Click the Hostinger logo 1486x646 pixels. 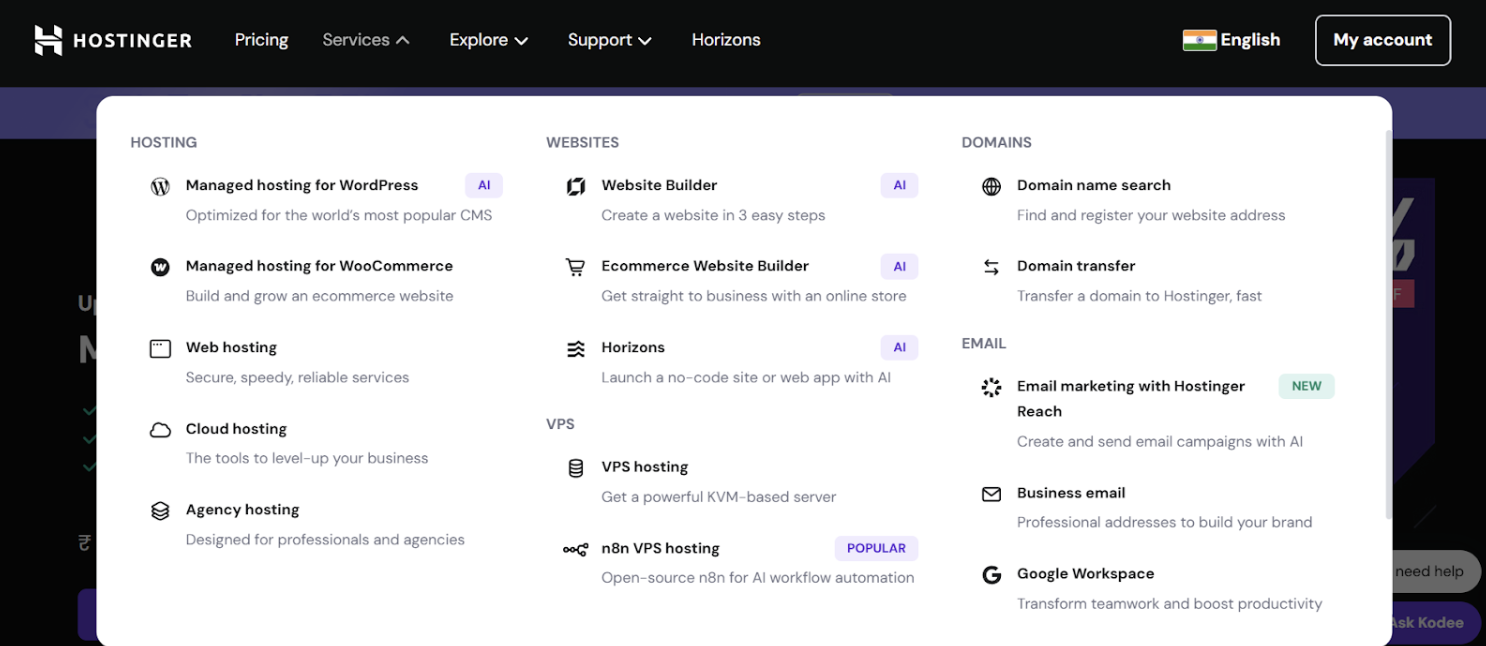pos(112,40)
